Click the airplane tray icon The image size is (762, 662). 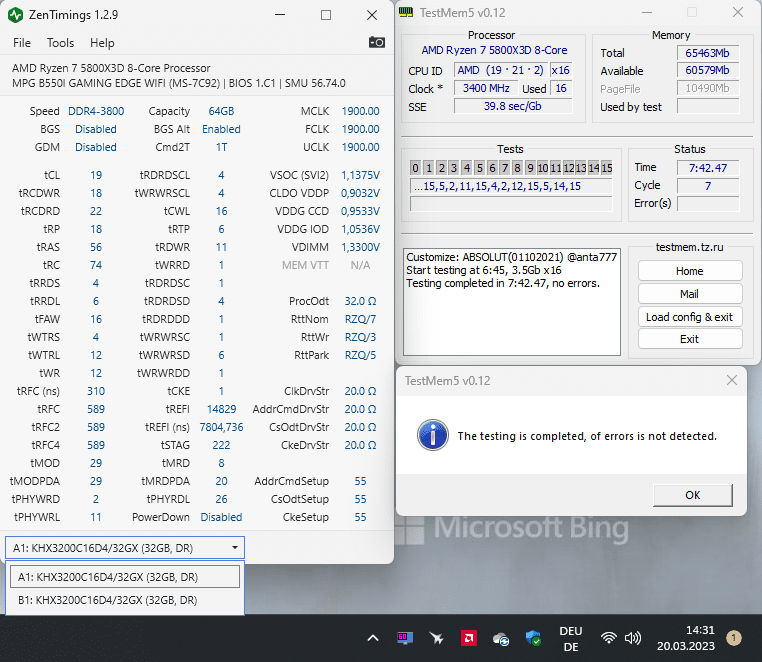[436, 638]
